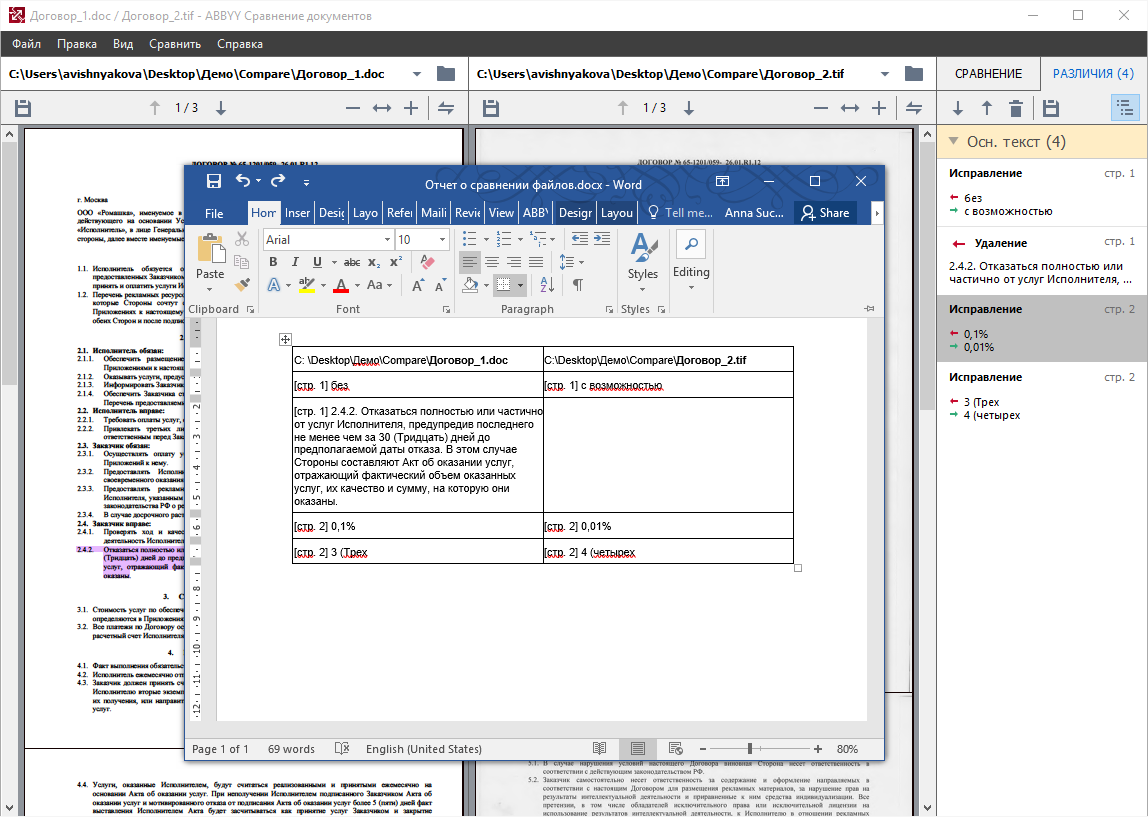Click the Share button in Word
Viewport: 1148px width, 817px height.
[x=824, y=213]
